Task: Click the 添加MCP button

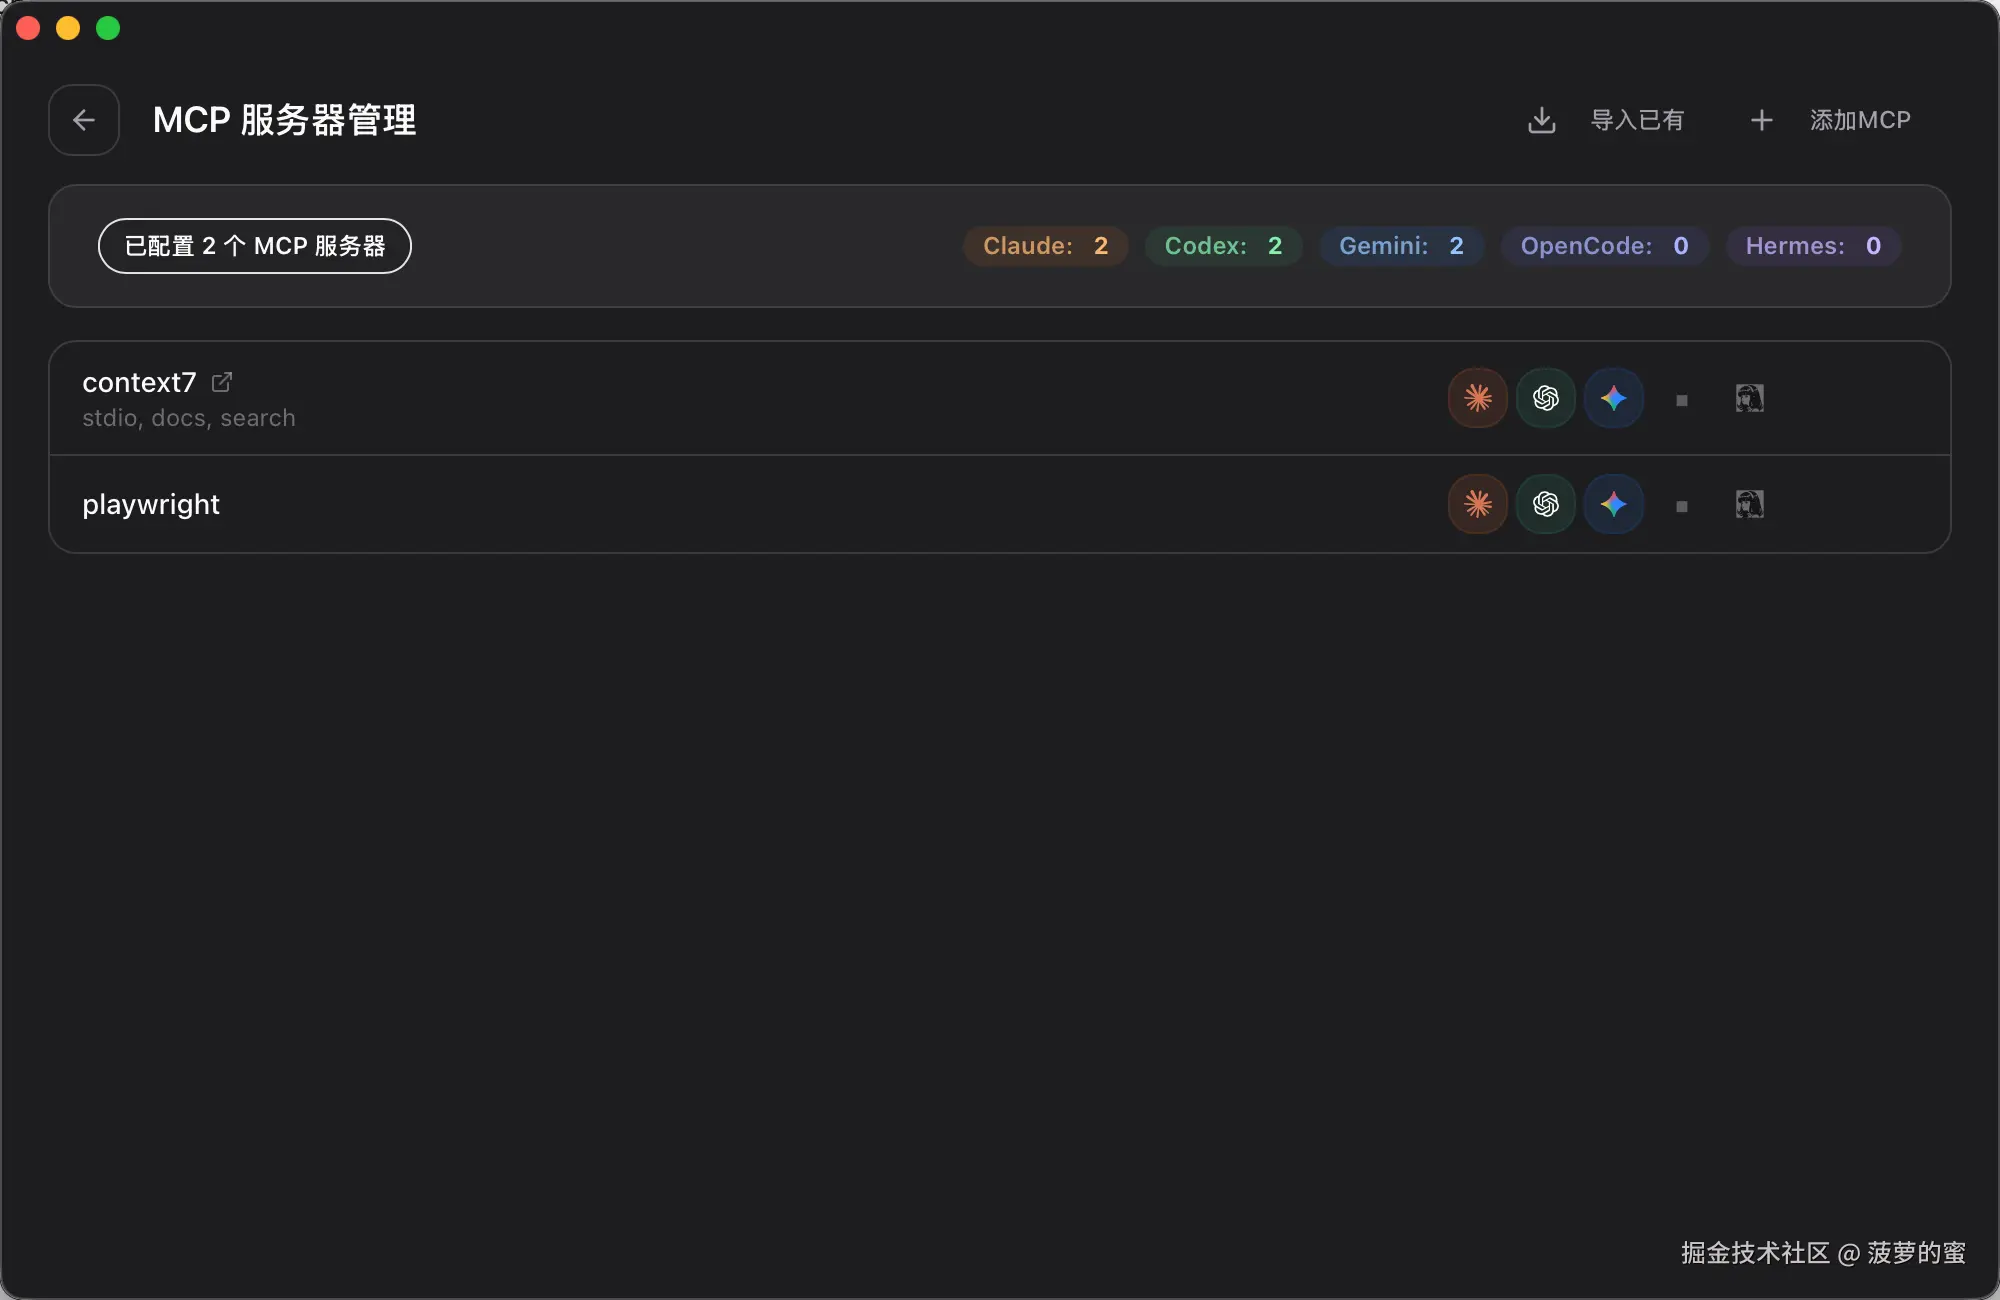Action: point(1859,120)
